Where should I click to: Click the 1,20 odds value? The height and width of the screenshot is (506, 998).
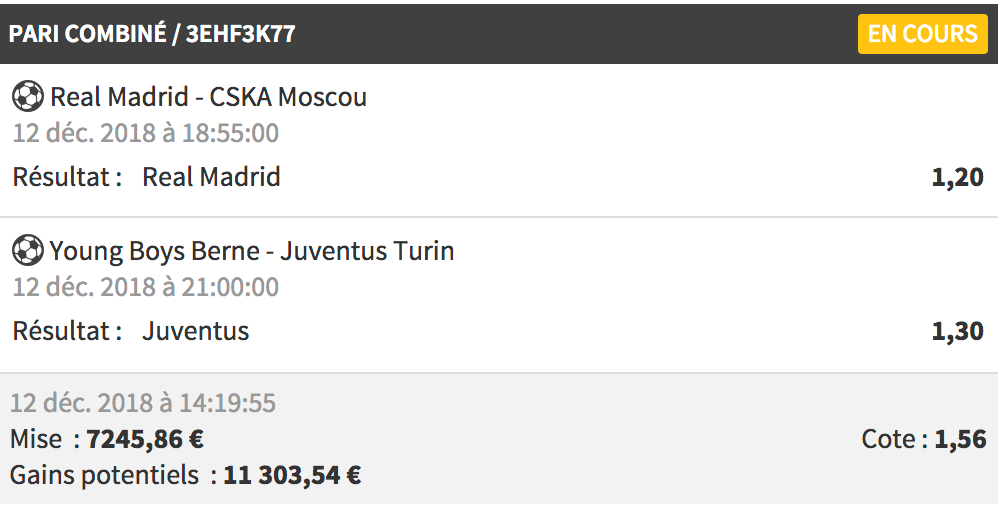tap(957, 177)
